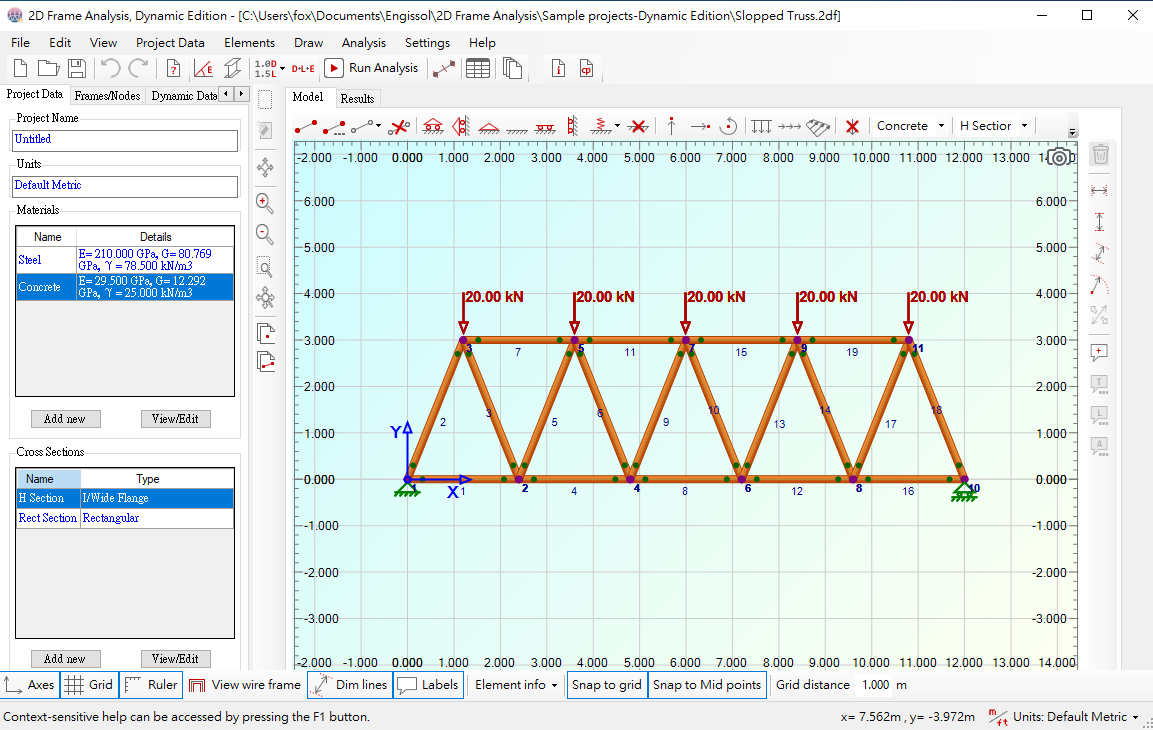
Task: Click the Run Analysis button
Action: click(372, 68)
